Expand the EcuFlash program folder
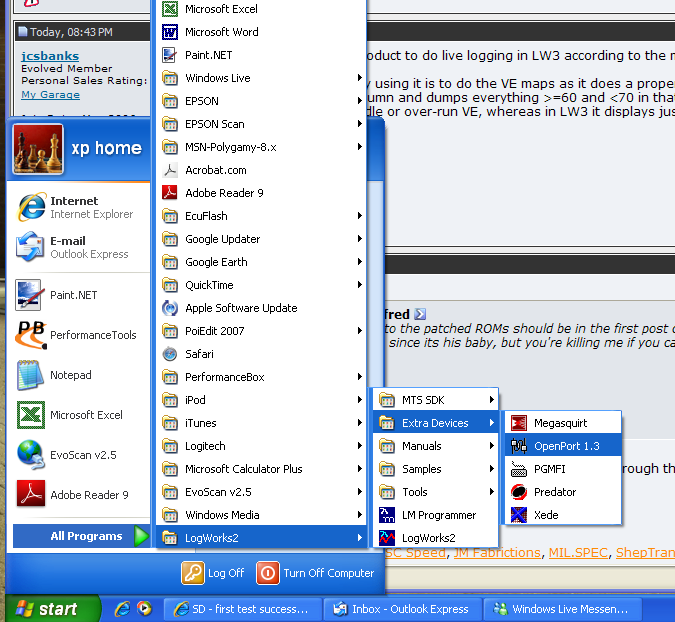 click(x=261, y=216)
